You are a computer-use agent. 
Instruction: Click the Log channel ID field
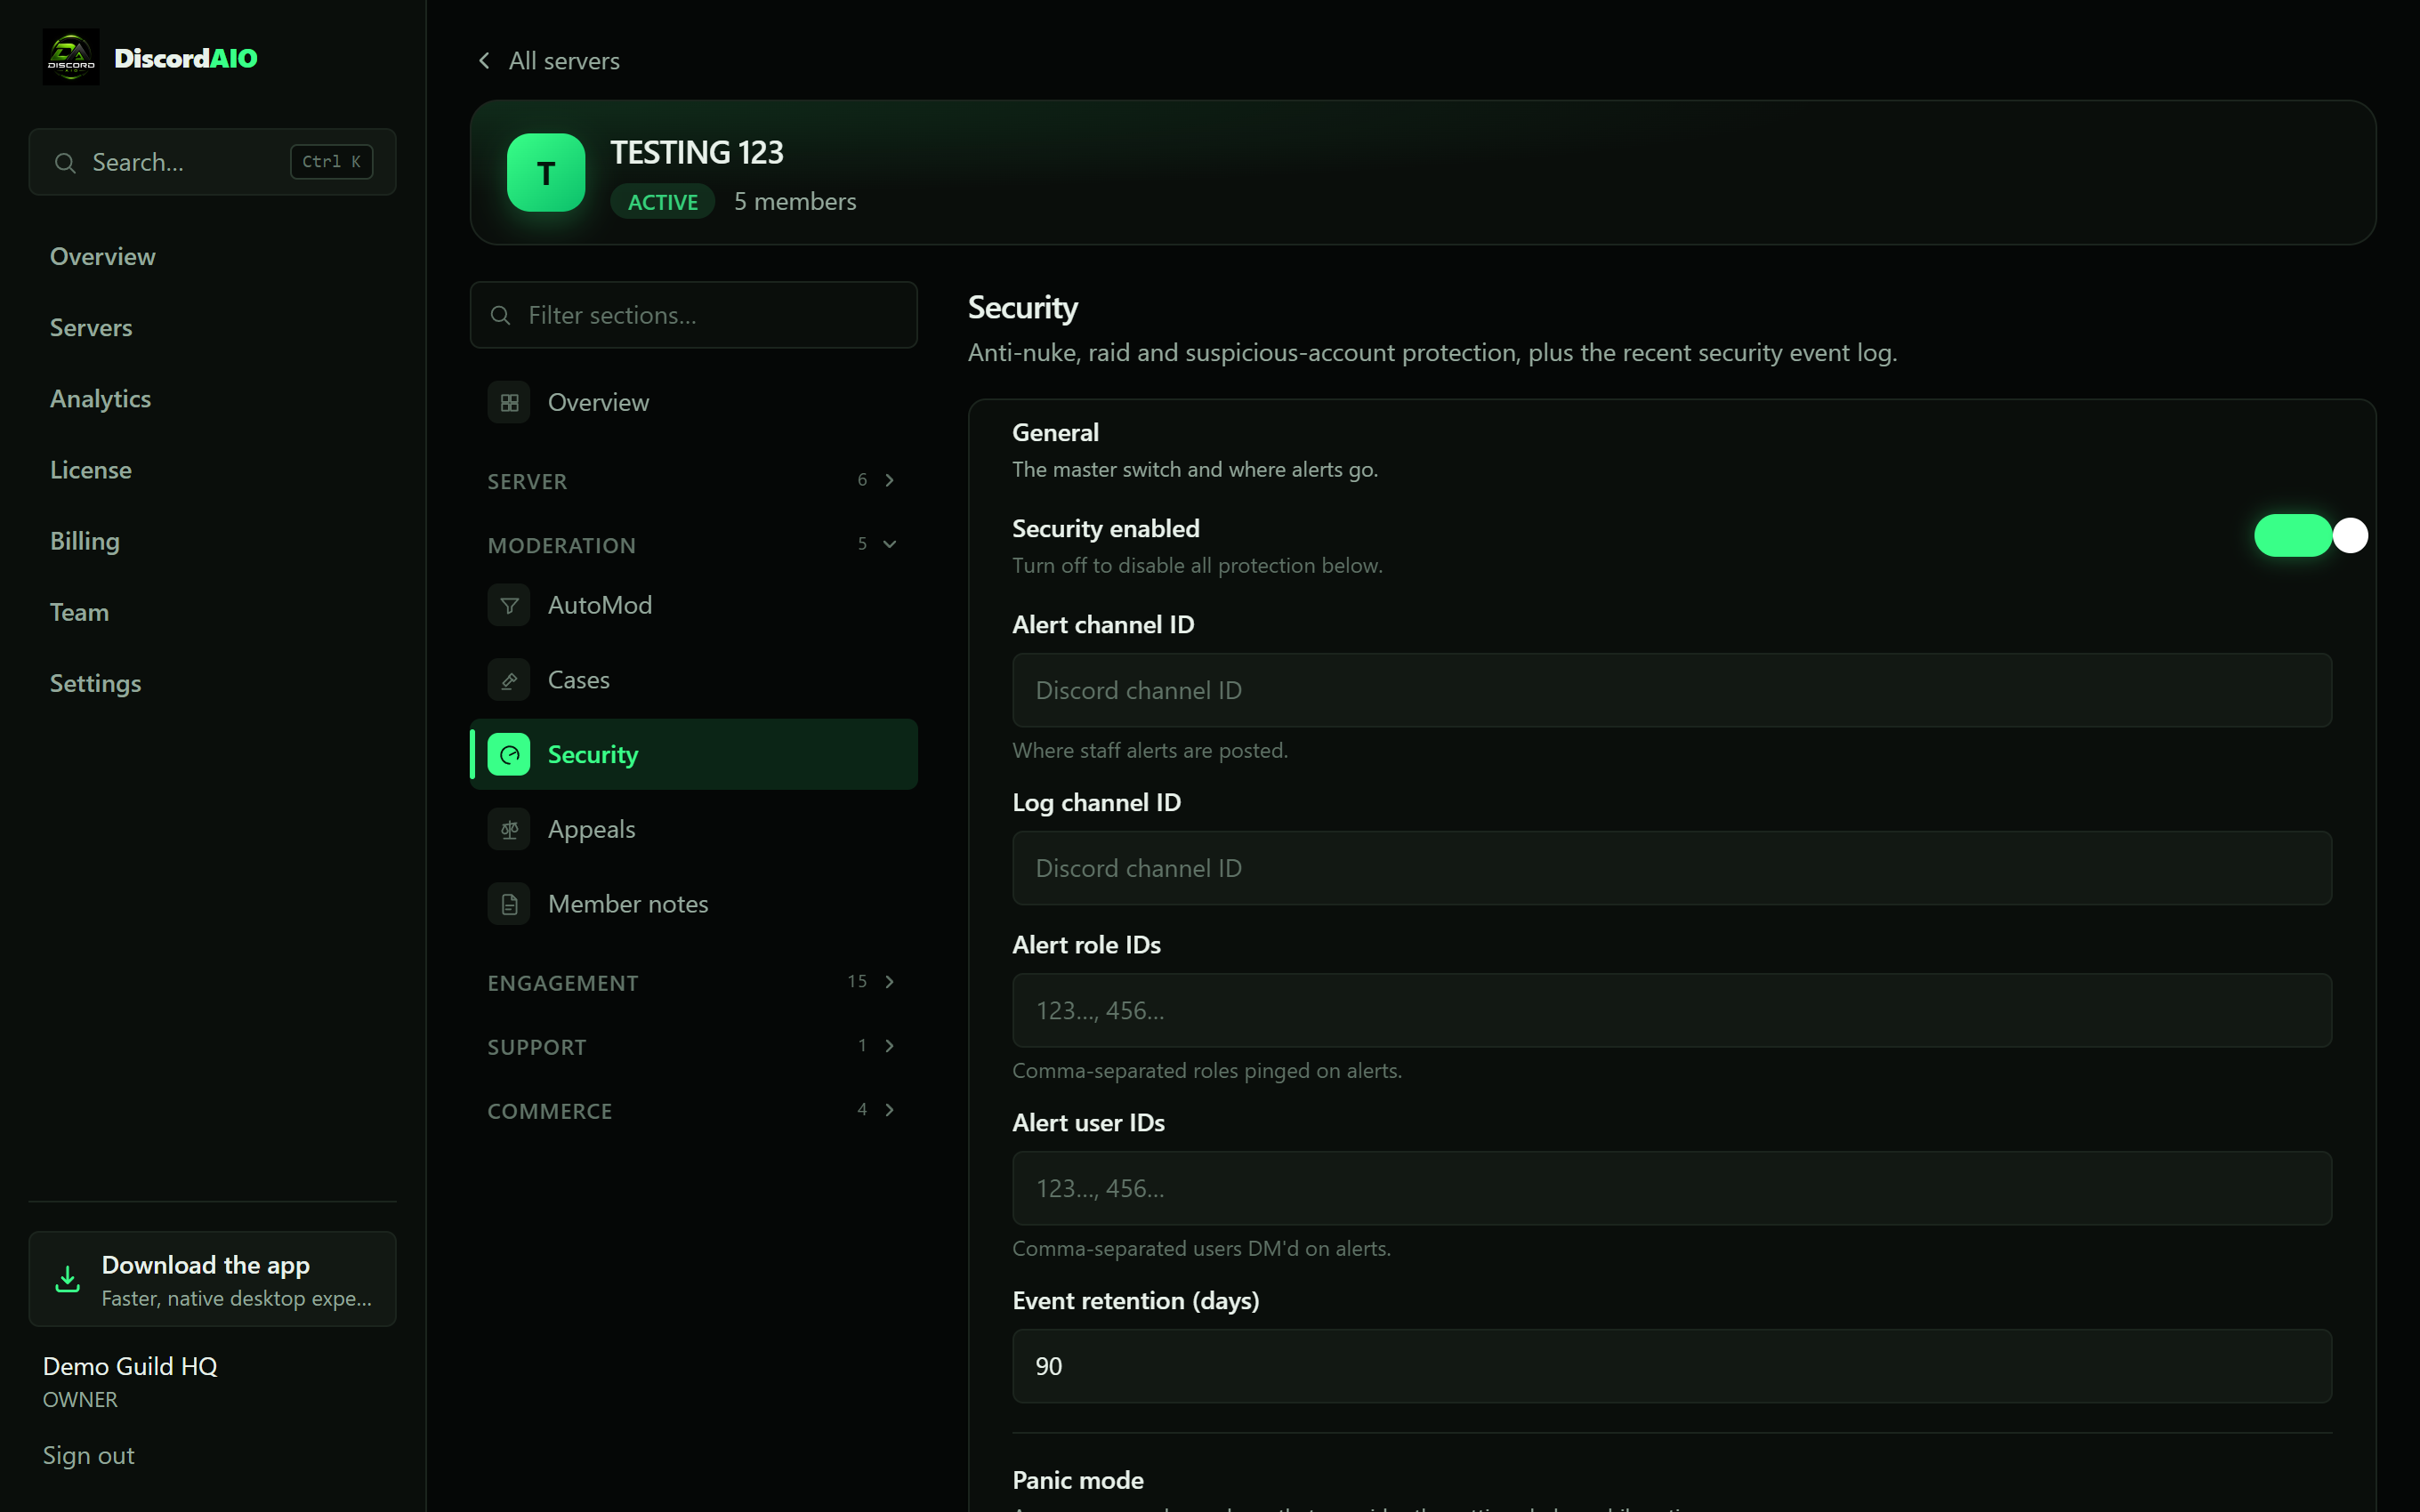point(1672,869)
